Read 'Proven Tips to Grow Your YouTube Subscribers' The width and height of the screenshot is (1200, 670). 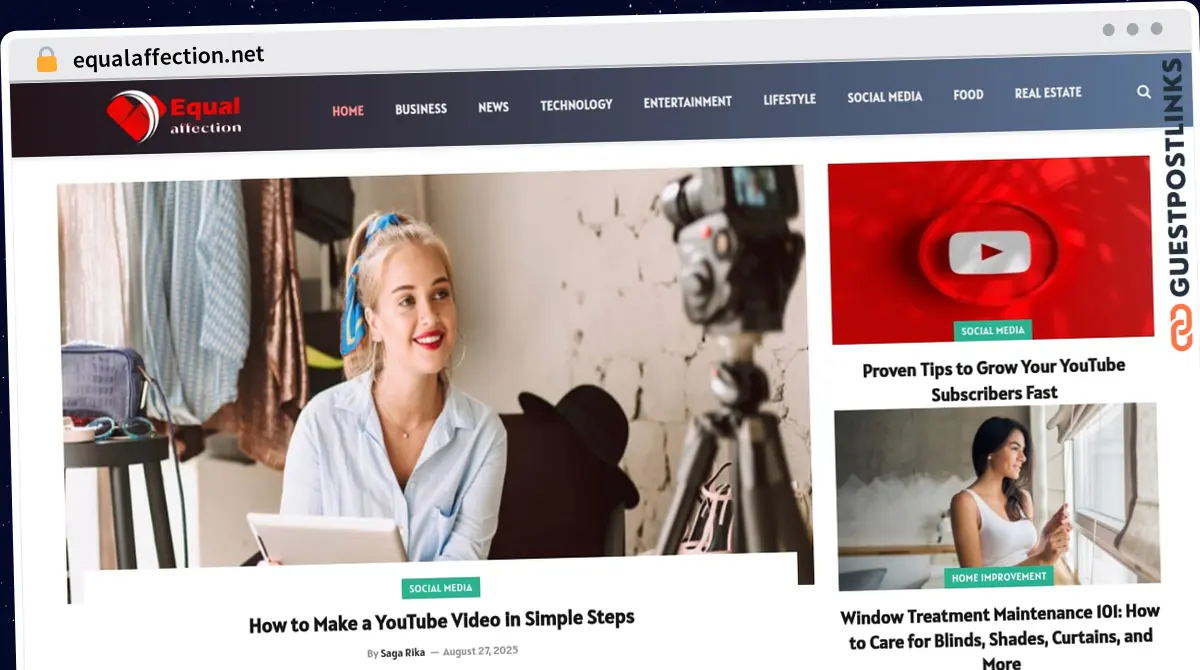[993, 380]
